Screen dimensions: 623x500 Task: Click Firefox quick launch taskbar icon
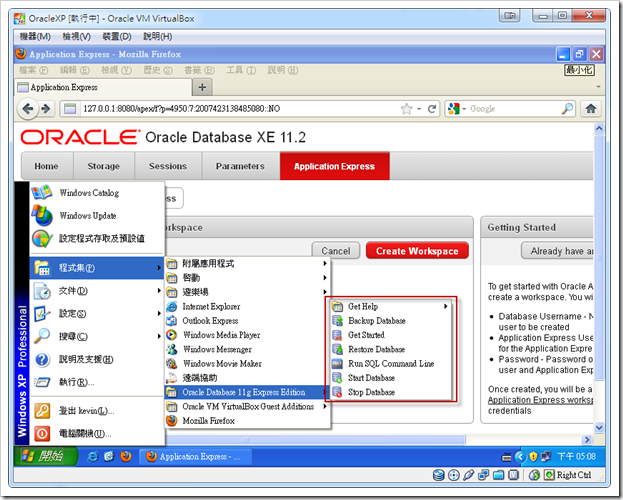pos(126,456)
